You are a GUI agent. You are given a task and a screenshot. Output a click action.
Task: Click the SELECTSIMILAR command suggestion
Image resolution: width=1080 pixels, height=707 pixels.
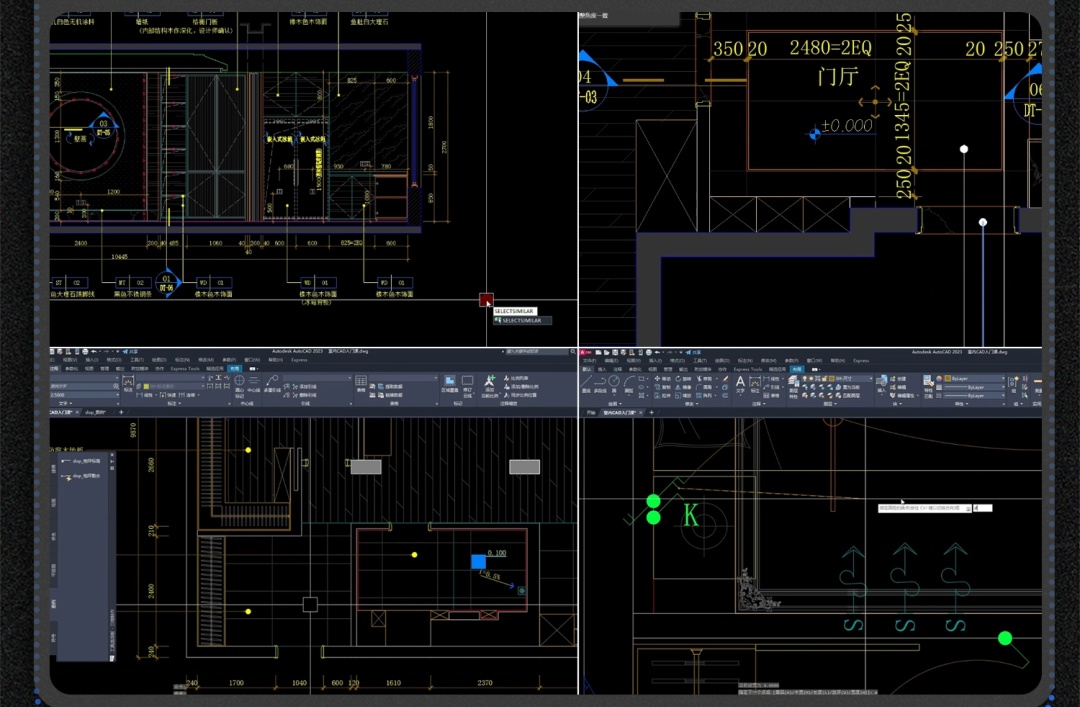coord(522,321)
